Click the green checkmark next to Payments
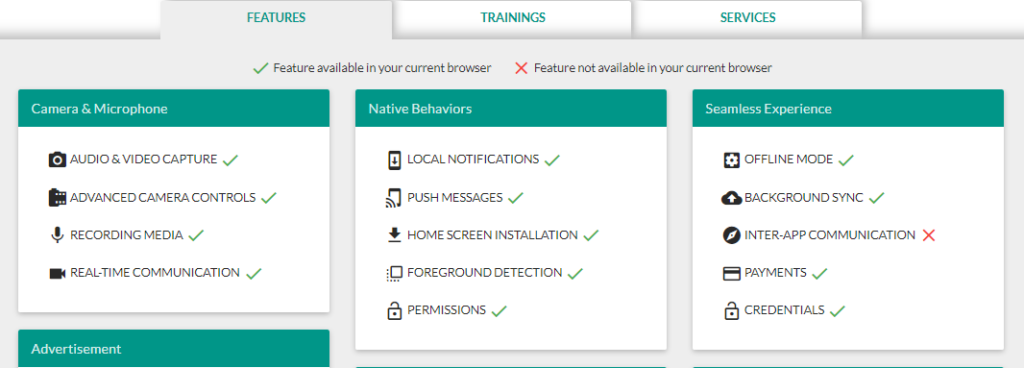 coord(820,273)
